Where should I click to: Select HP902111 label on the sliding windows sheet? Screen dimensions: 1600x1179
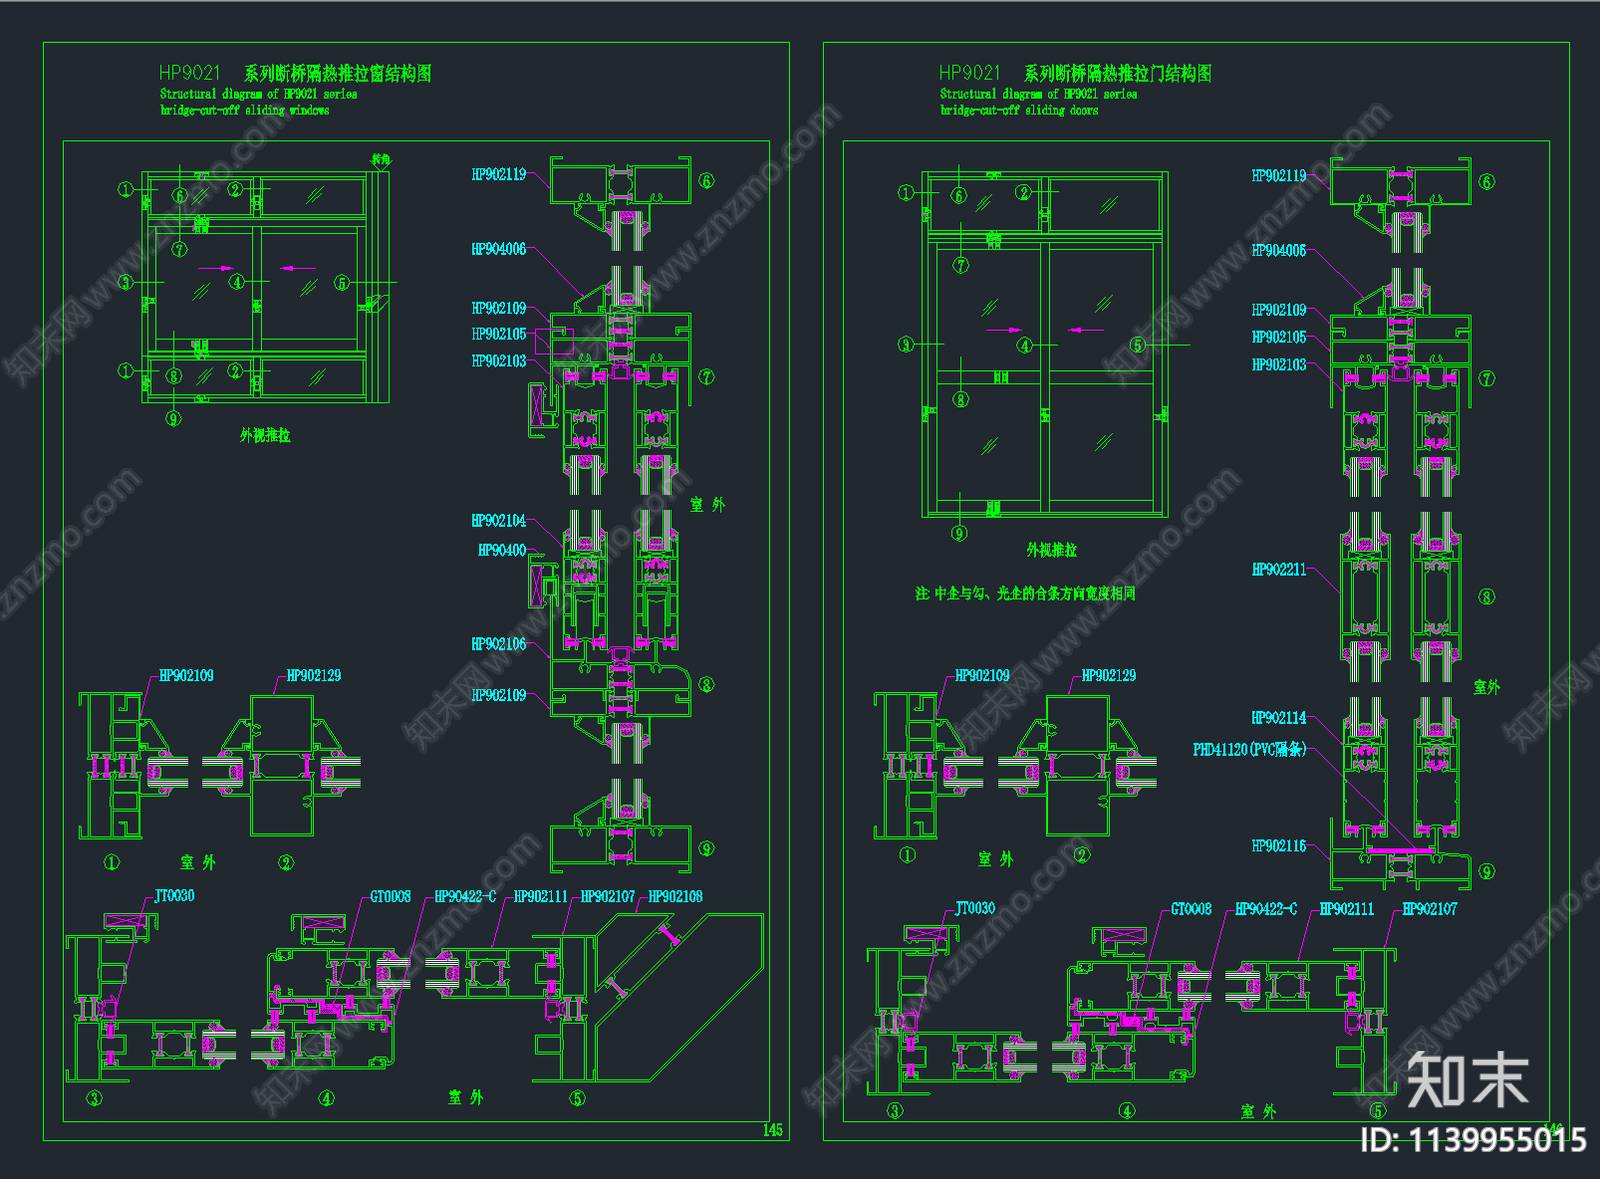pyautogui.click(x=541, y=897)
